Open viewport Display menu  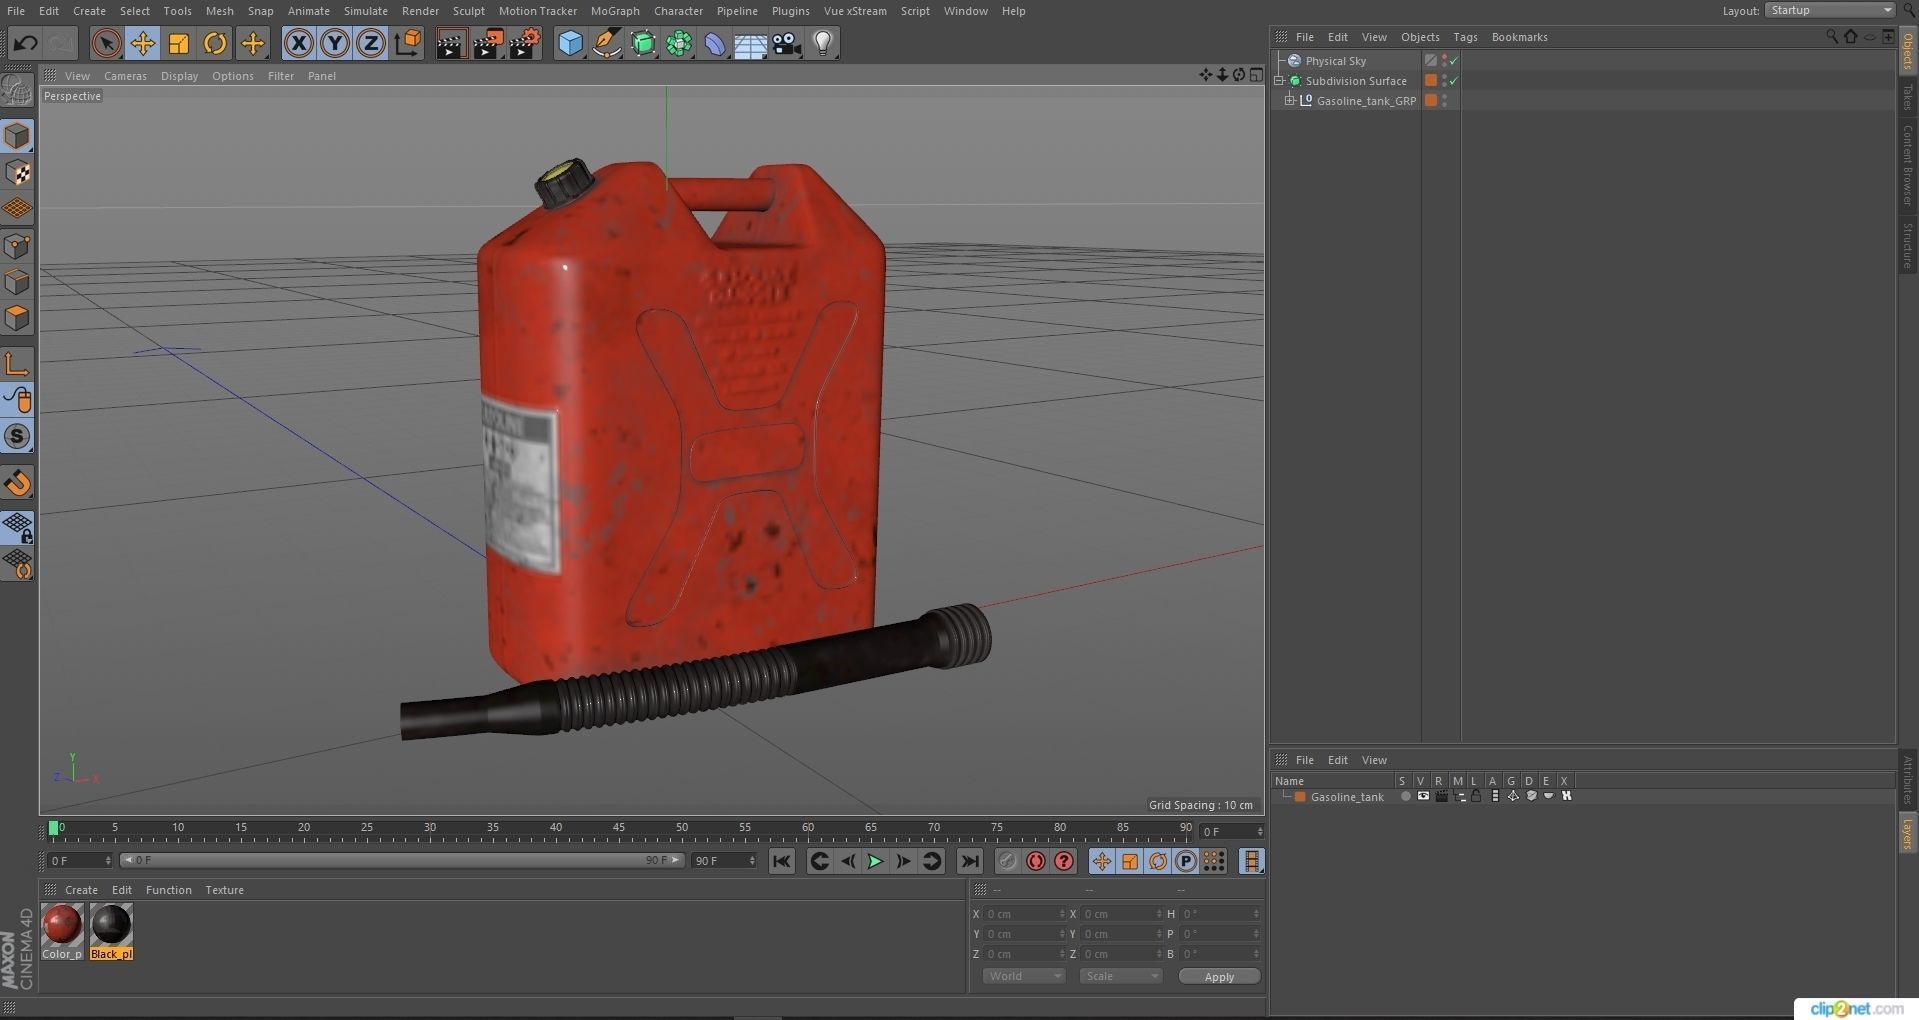pos(179,76)
